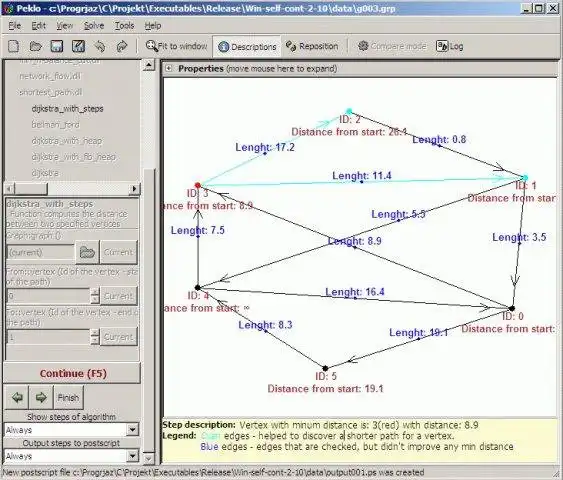Click scroll-up arrow of the algorithm tree
The height and width of the screenshot is (480, 563).
pos(149,65)
